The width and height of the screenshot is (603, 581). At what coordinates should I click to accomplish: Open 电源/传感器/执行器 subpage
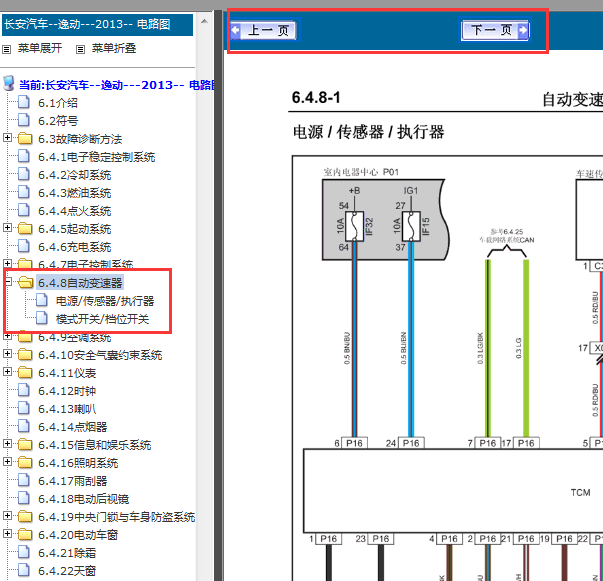(x=105, y=301)
